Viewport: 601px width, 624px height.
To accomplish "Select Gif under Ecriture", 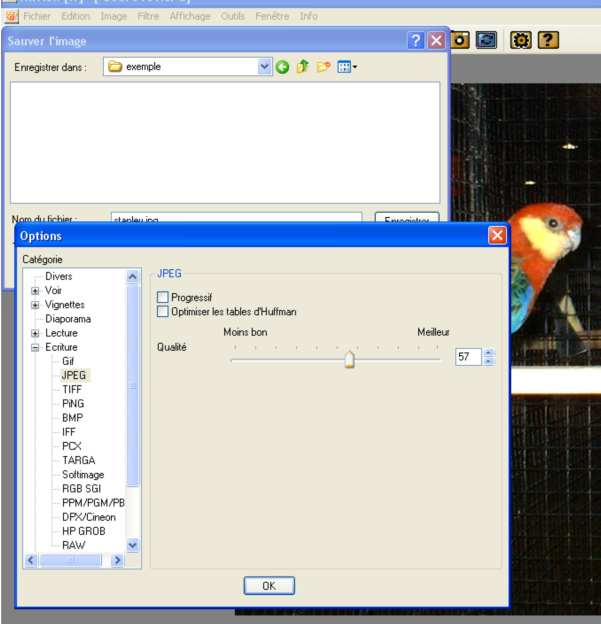I will pyautogui.click(x=68, y=361).
